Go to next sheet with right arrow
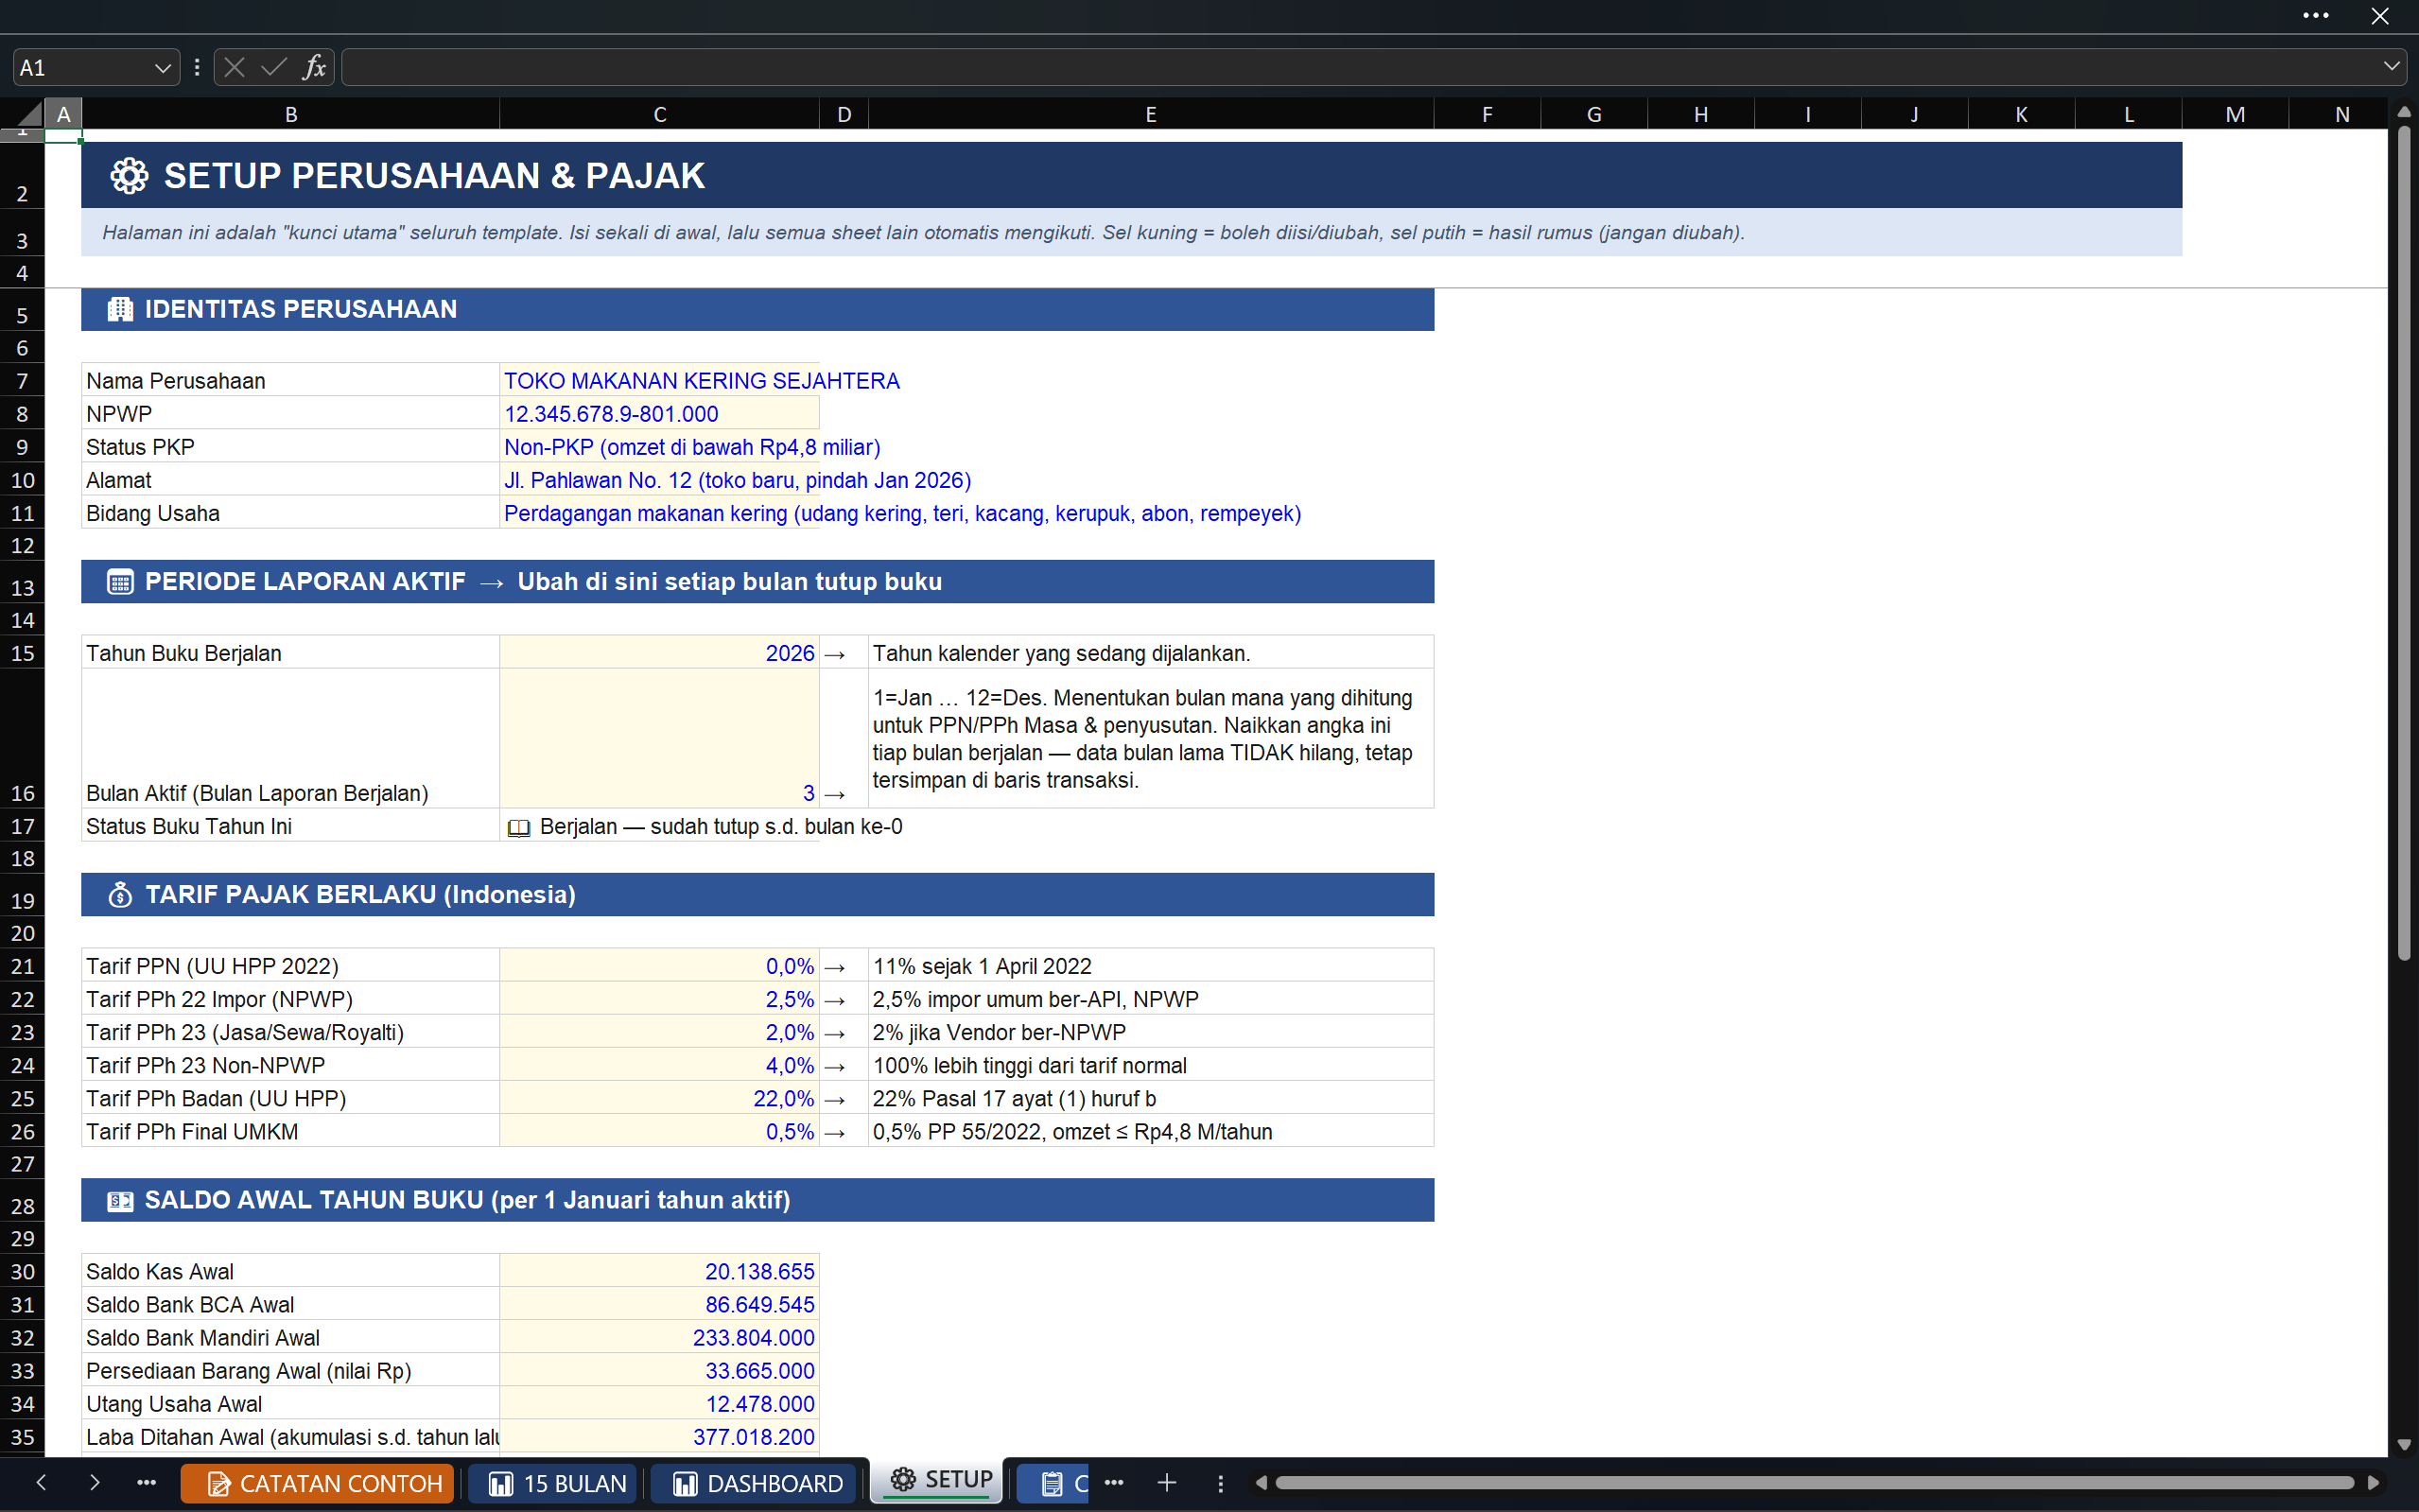Screen dimensions: 2419x1512 click(94, 1482)
